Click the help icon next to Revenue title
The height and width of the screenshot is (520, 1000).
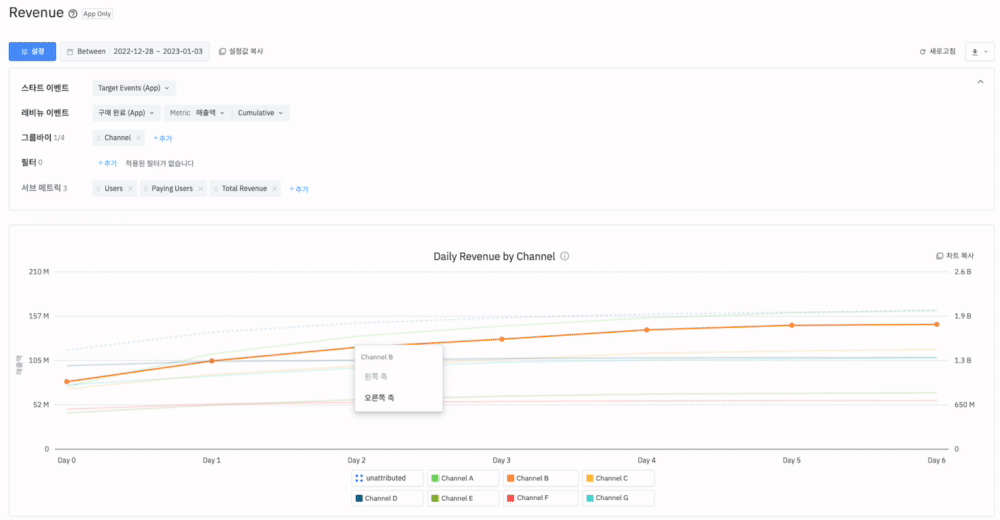(72, 14)
